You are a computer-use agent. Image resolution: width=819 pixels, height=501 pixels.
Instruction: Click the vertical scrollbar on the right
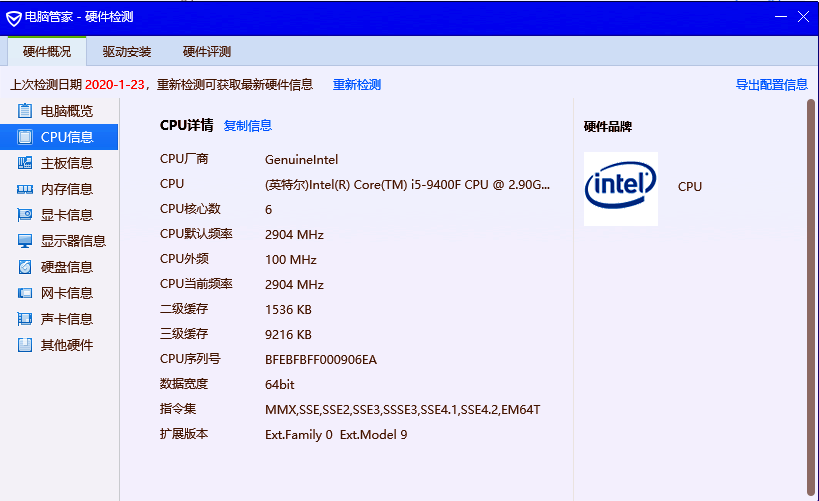tap(811, 298)
